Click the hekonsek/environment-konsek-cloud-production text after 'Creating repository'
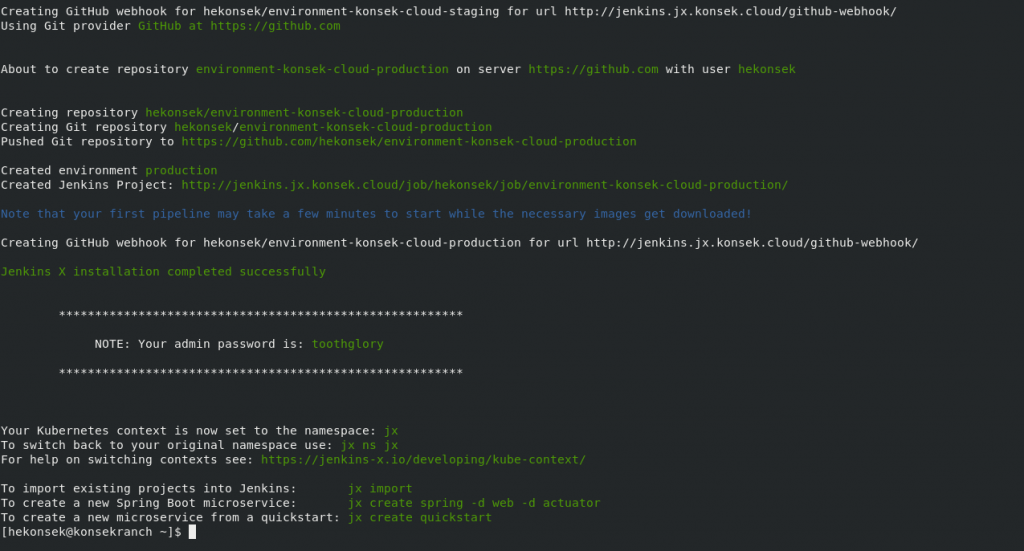The image size is (1024, 551). (304, 112)
